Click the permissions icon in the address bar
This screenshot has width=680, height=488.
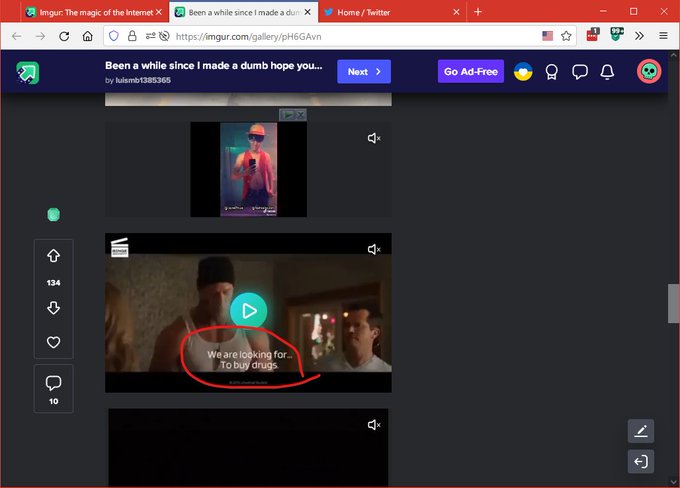[x=150, y=36]
